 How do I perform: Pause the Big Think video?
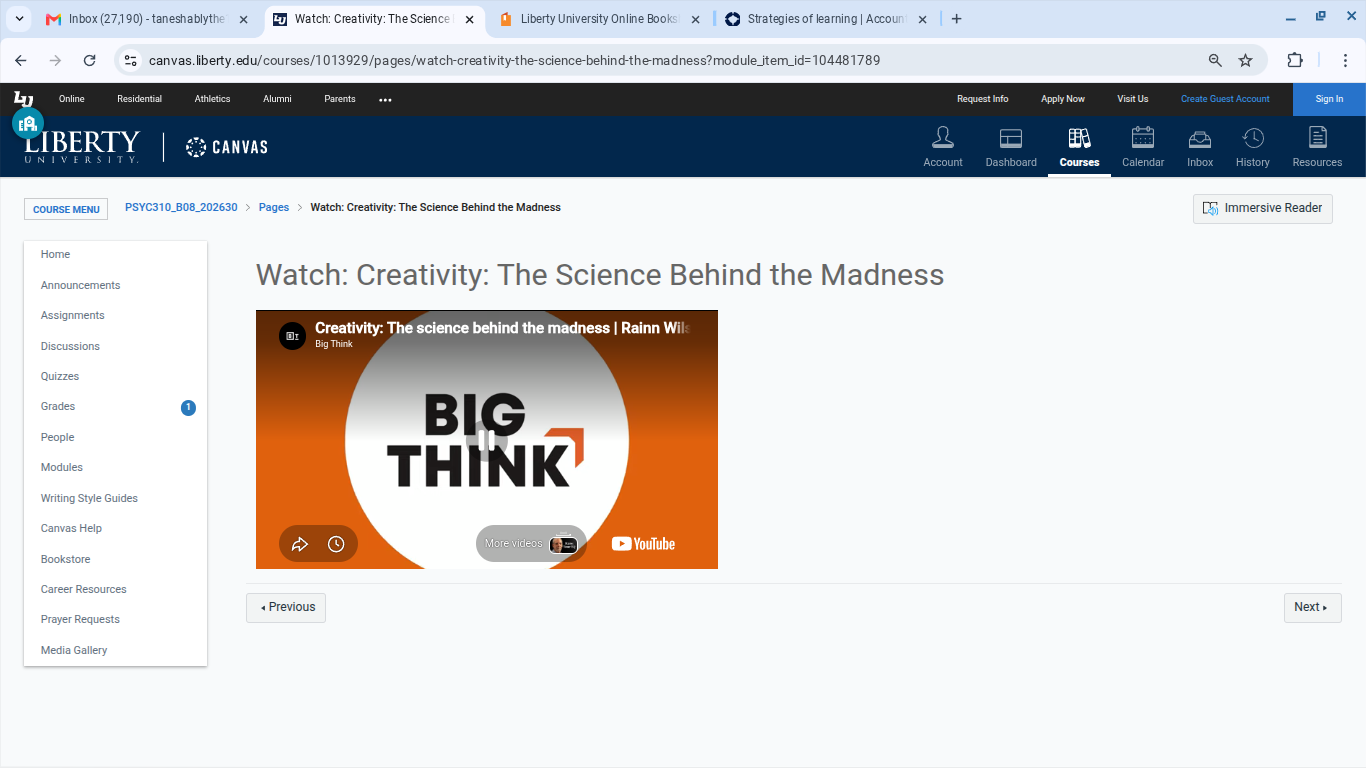tap(486, 440)
